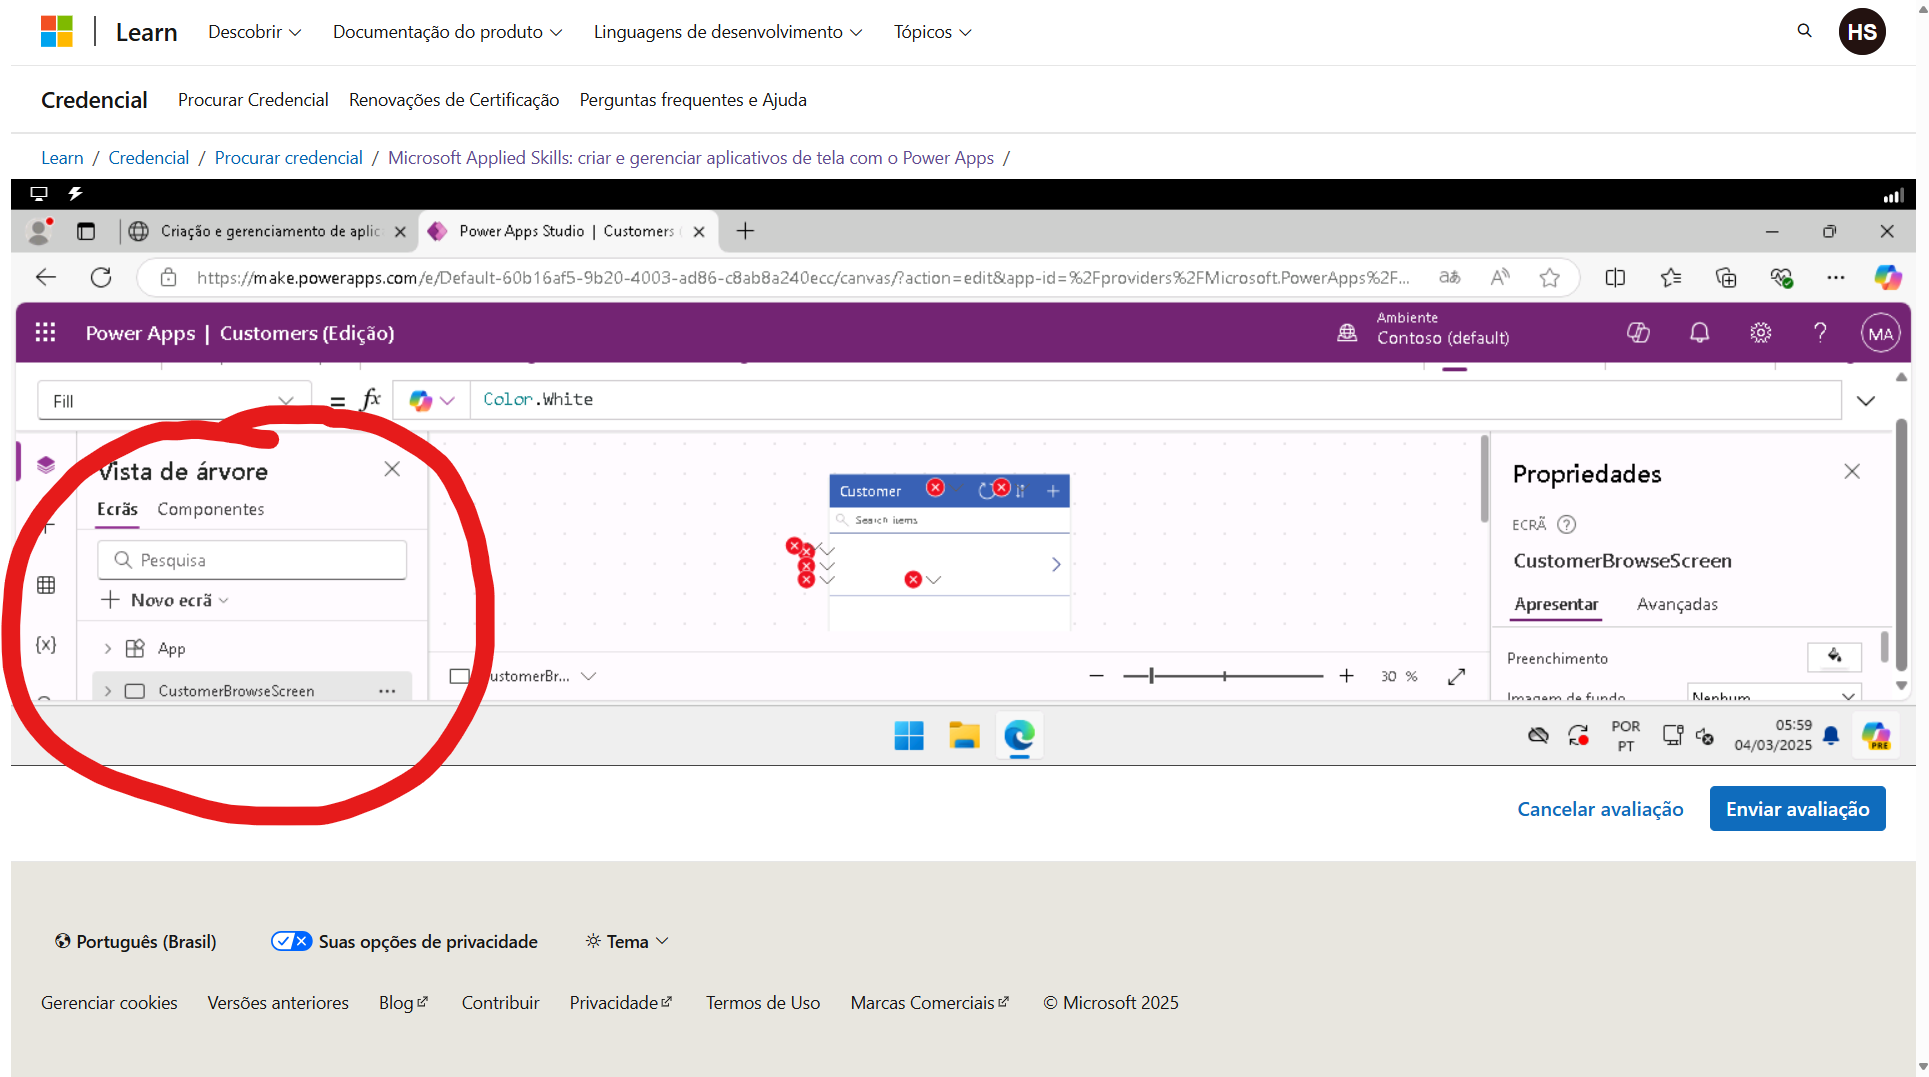Click the Preenchimento fill color picker
Viewport: 1929px width, 1077px height.
(1834, 657)
